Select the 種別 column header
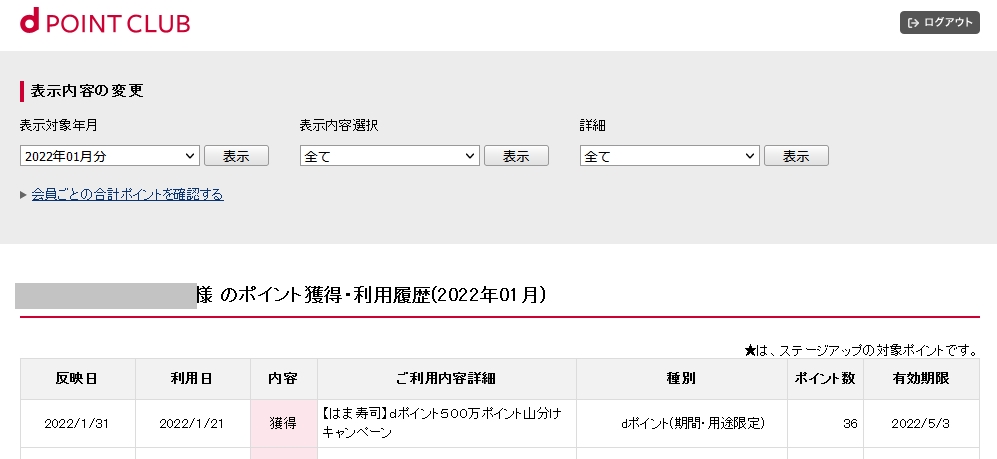The width and height of the screenshot is (997, 459). [x=681, y=379]
